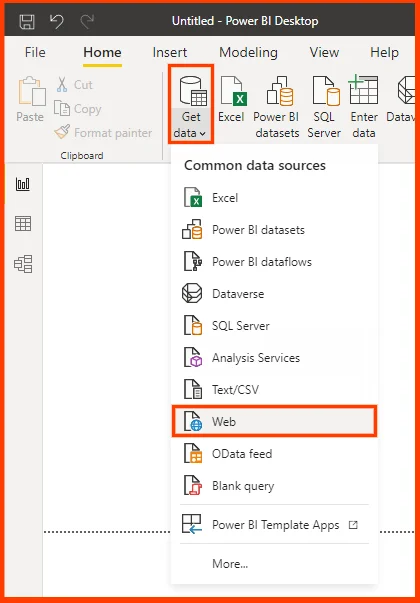The width and height of the screenshot is (420, 603).
Task: Switch to Data view table icon
Action: [x=23, y=223]
